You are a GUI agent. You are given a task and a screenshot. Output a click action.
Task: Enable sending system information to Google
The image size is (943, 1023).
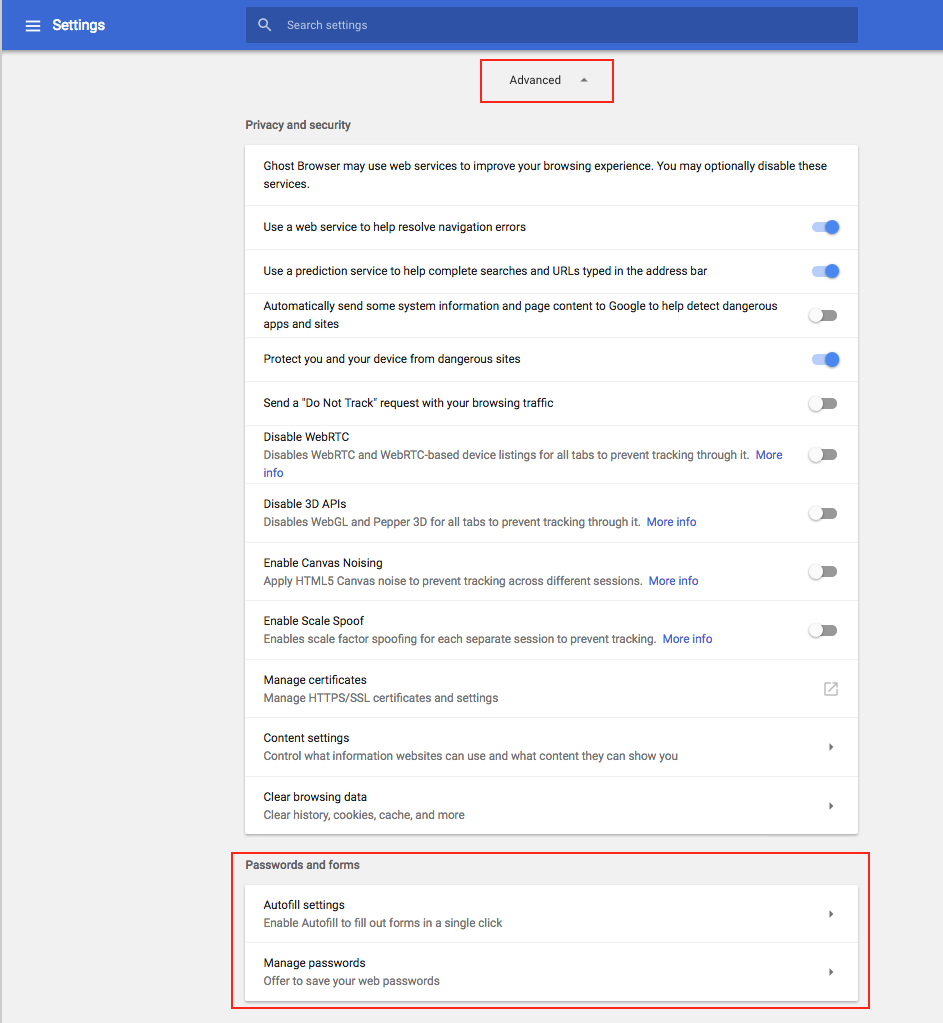tap(823, 315)
